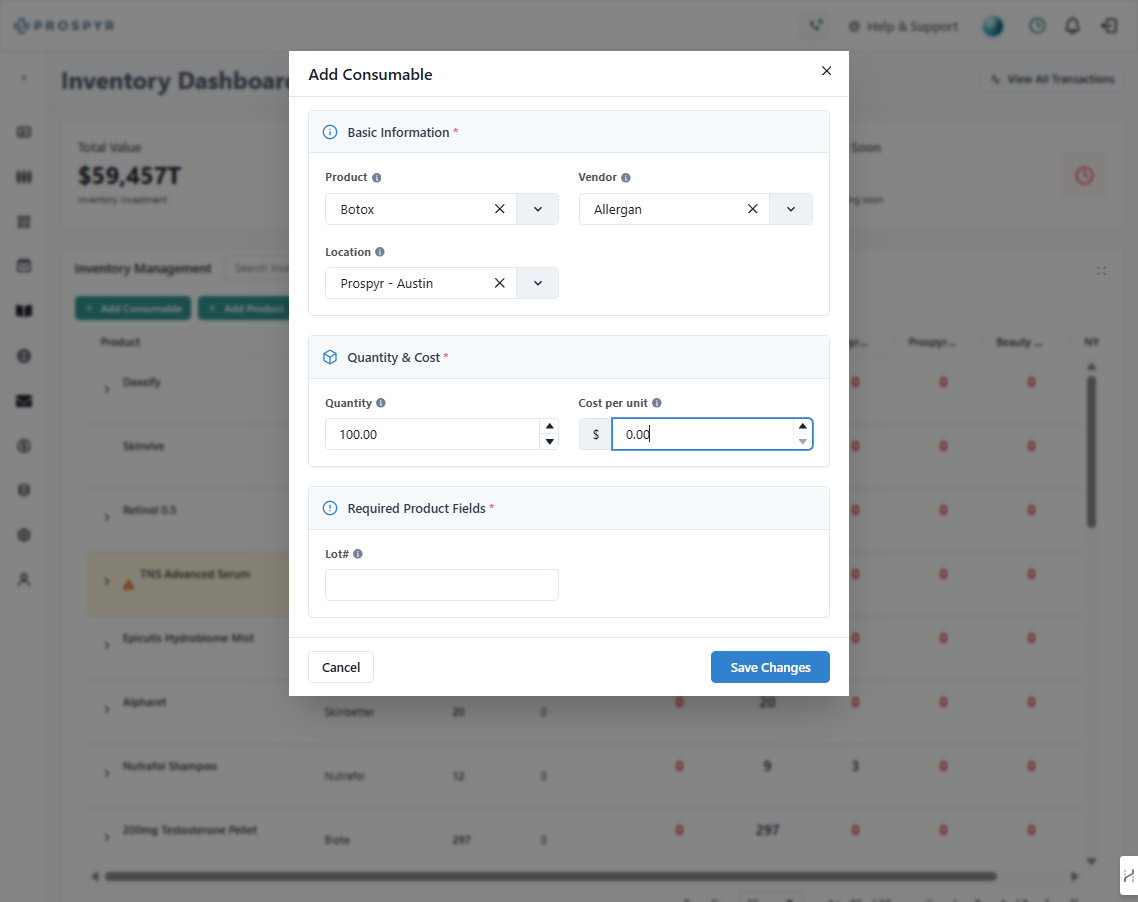Open Help & Support
This screenshot has width=1138, height=902.
click(x=904, y=27)
